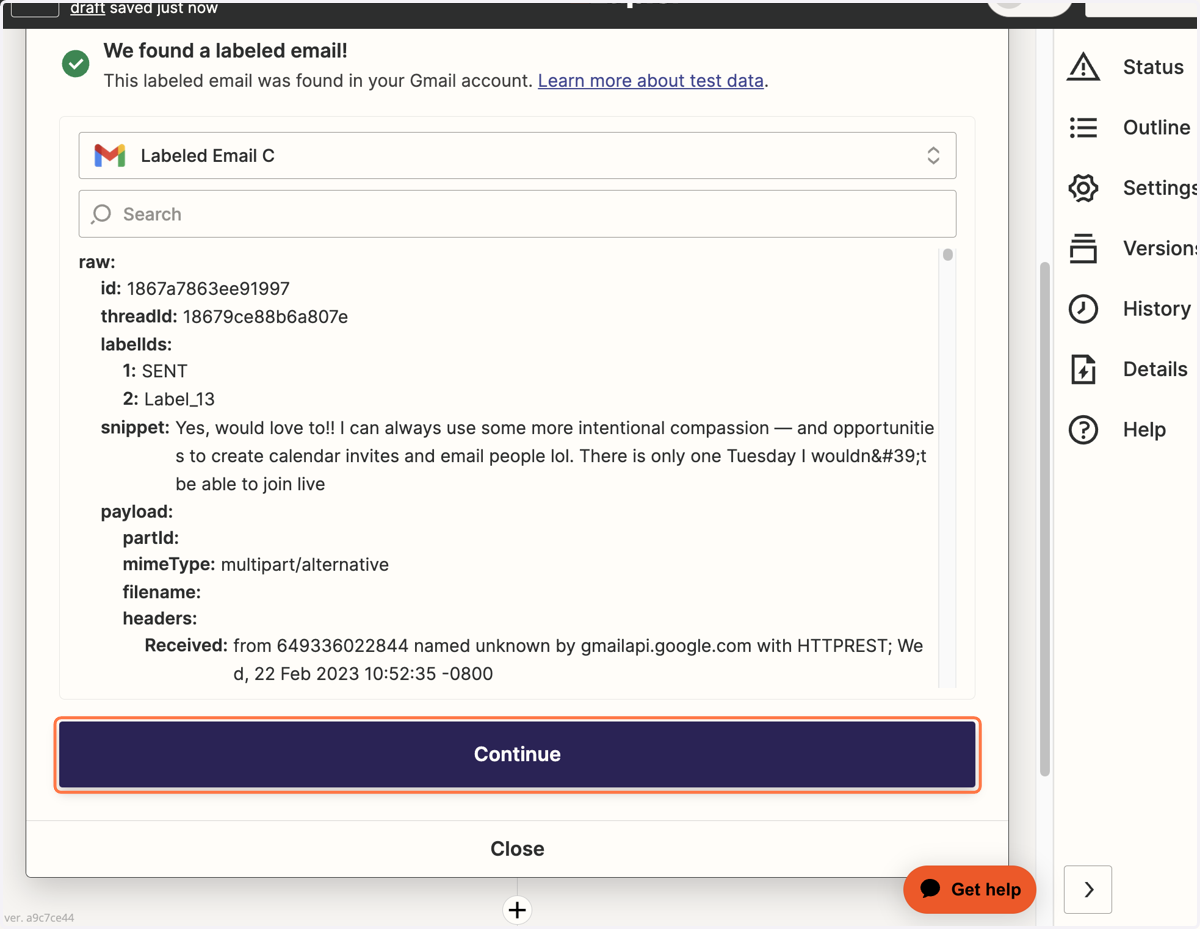This screenshot has width=1200, height=929.
Task: Expand the Labeled Email C dropdown
Action: (517, 155)
